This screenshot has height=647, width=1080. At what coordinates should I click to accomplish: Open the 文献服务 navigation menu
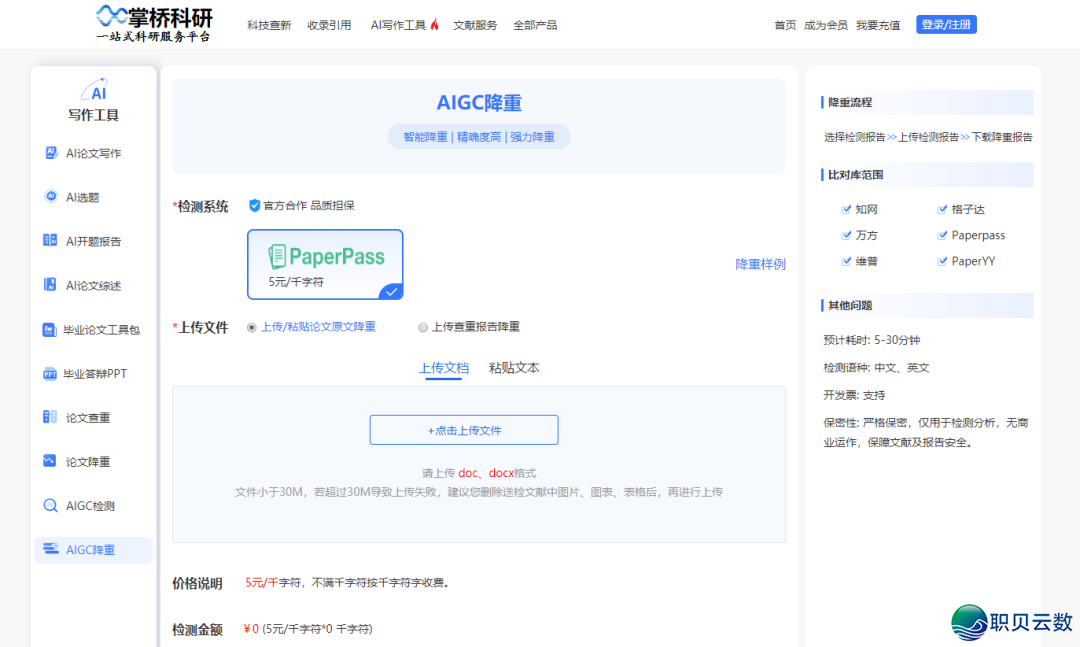475,25
